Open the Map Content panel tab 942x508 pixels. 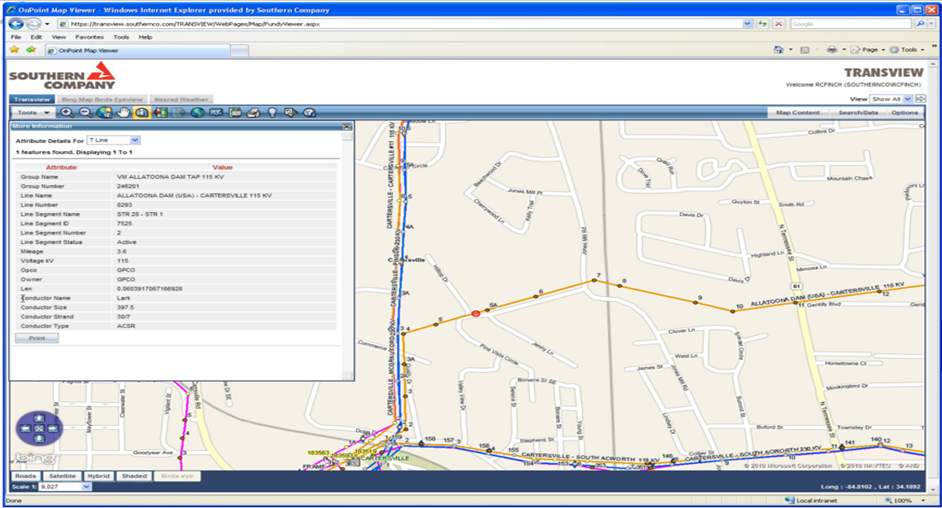(797, 112)
